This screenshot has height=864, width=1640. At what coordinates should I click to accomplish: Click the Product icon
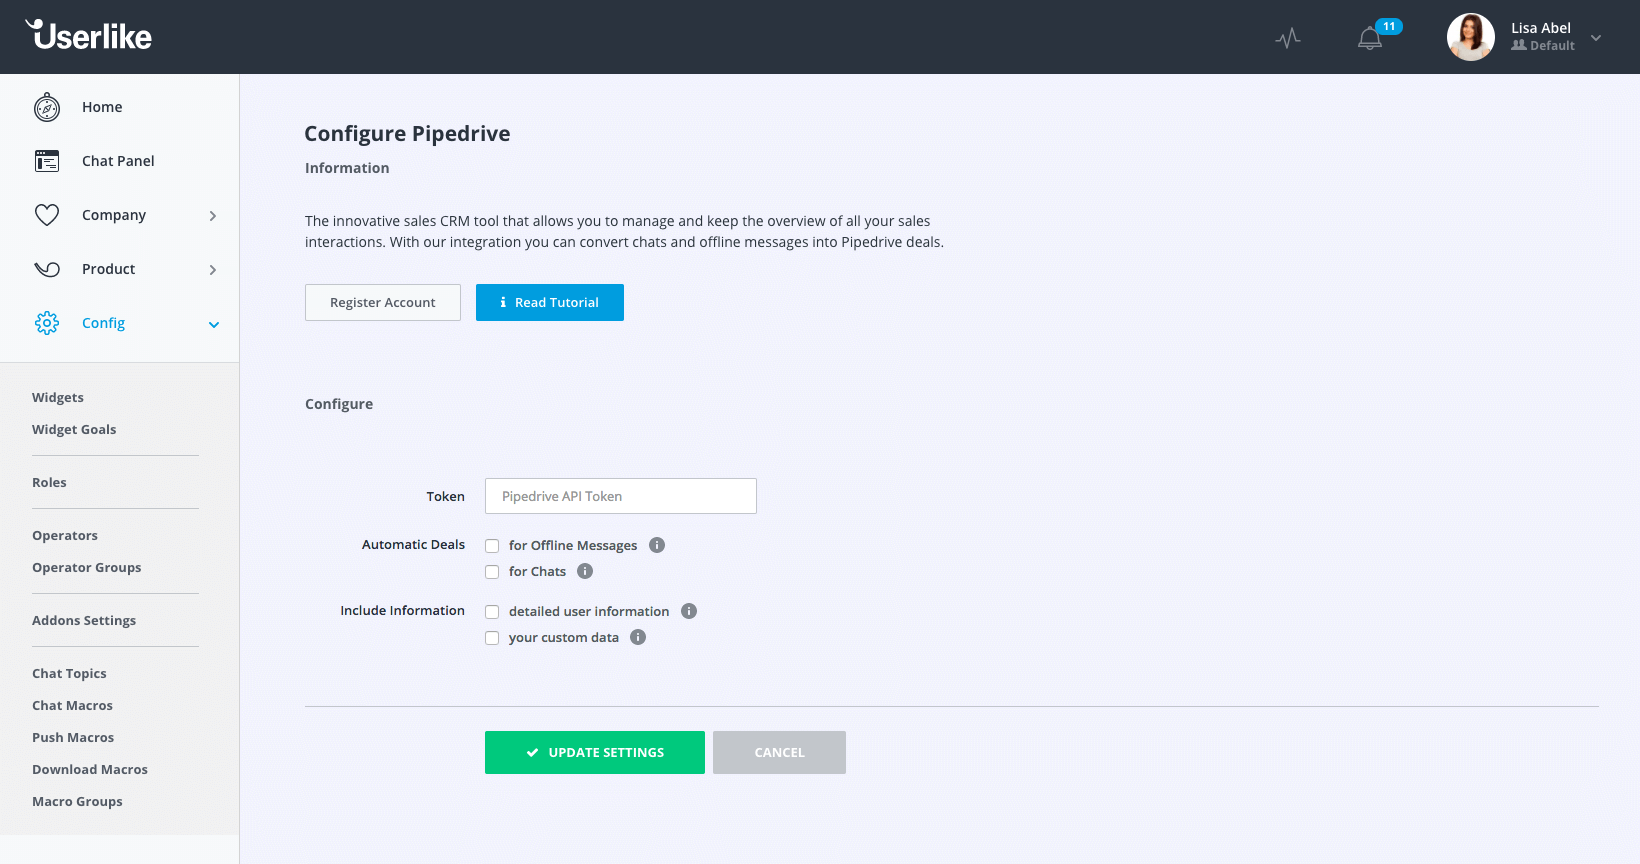click(x=47, y=269)
